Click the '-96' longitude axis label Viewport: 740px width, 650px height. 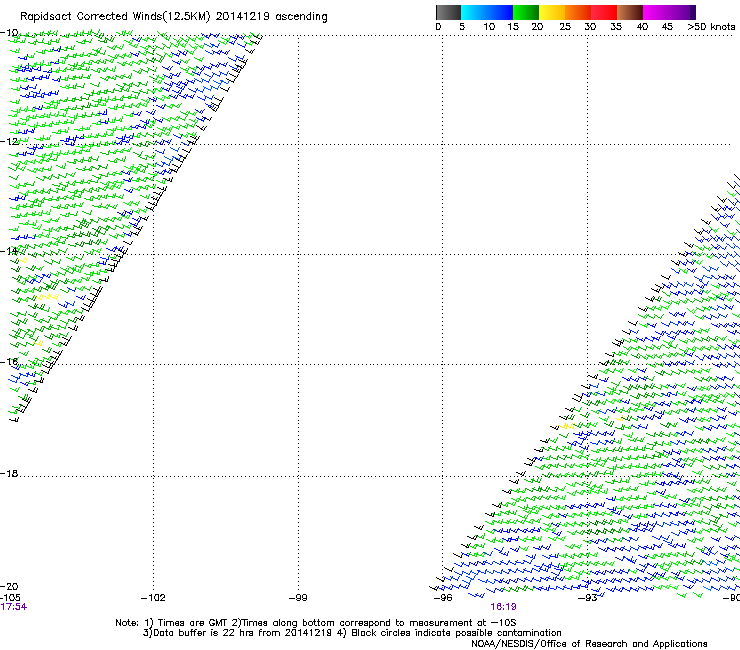(x=443, y=598)
